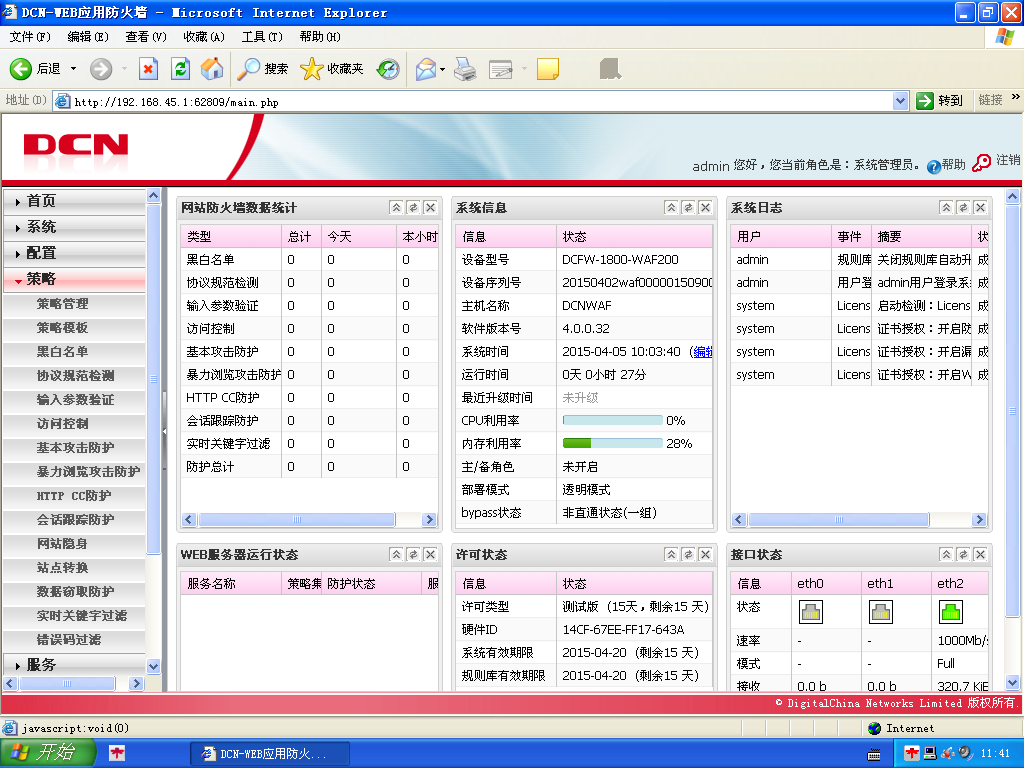
Task: Close the 系统日志 panel
Action: 980,208
